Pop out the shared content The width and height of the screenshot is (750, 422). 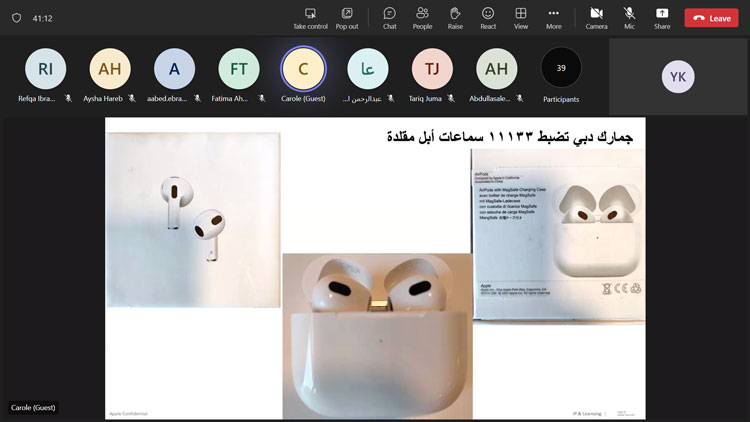coord(347,17)
